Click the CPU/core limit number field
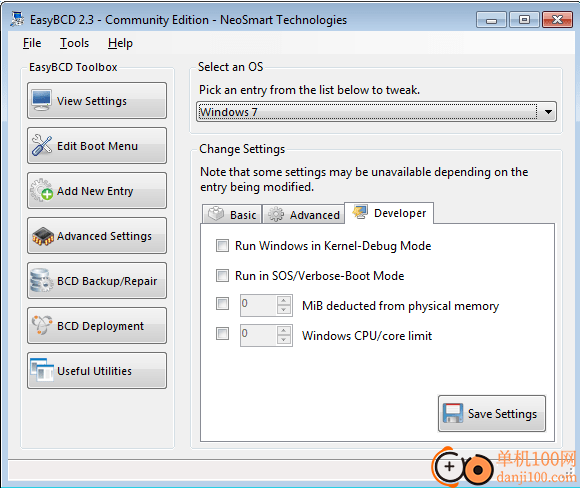The image size is (580, 488). [259, 335]
